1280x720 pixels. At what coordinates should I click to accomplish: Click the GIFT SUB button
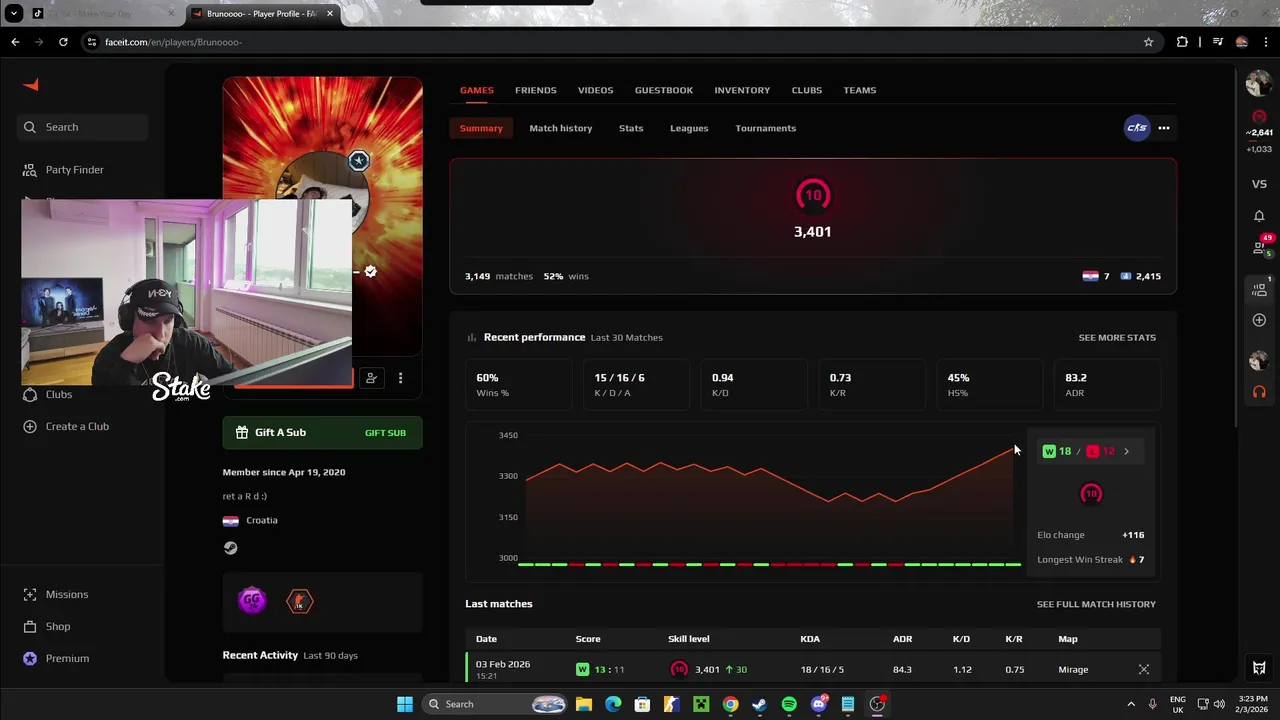tap(385, 433)
